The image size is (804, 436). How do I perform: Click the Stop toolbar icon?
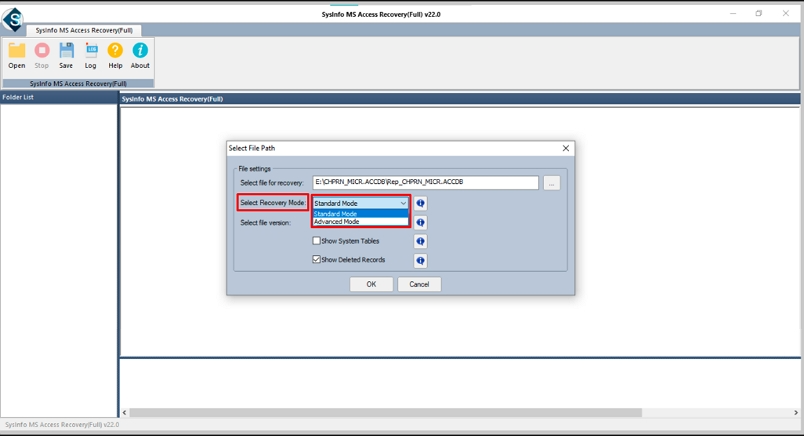coord(42,51)
